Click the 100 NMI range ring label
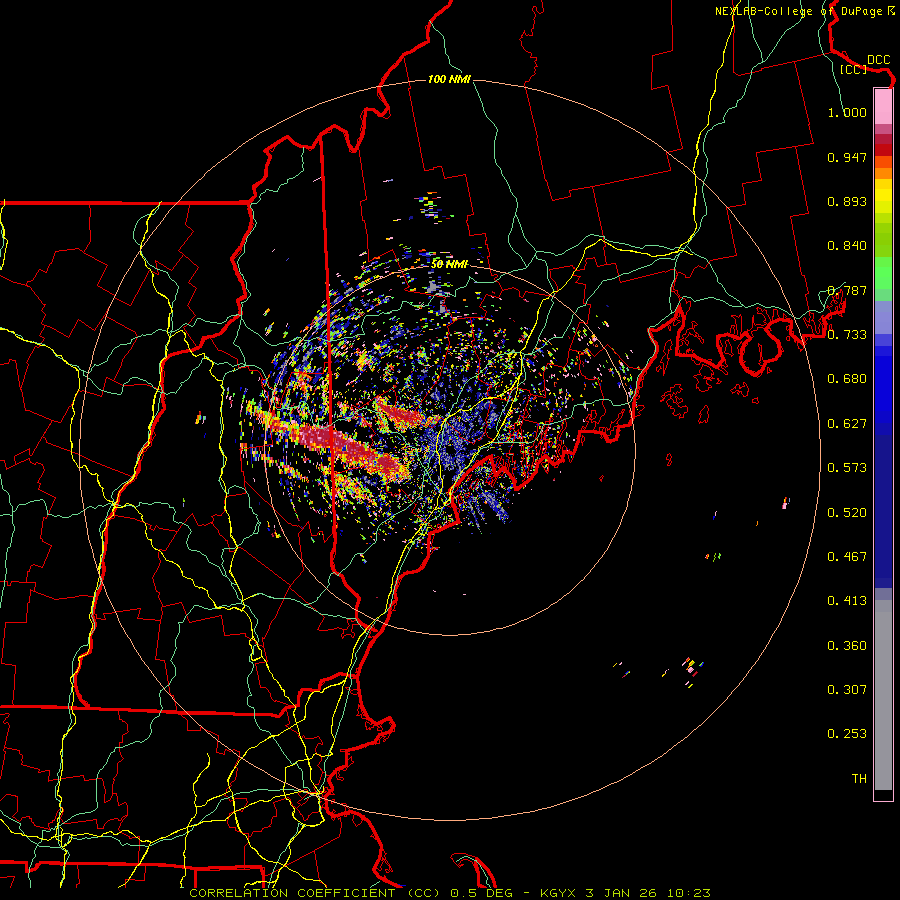The height and width of the screenshot is (900, 900). pos(449,79)
